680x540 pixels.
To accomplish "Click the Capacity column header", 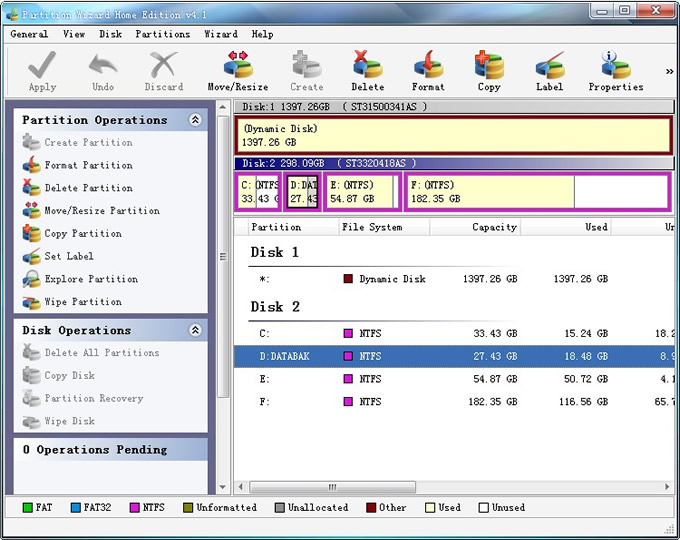I will [475, 227].
